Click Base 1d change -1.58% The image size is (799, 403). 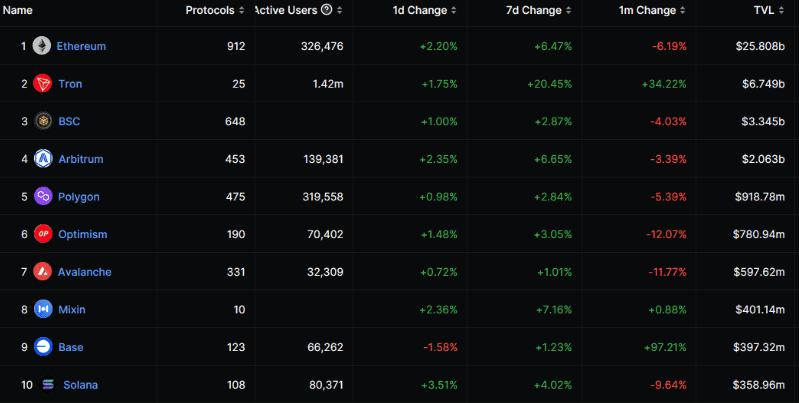(x=440, y=347)
